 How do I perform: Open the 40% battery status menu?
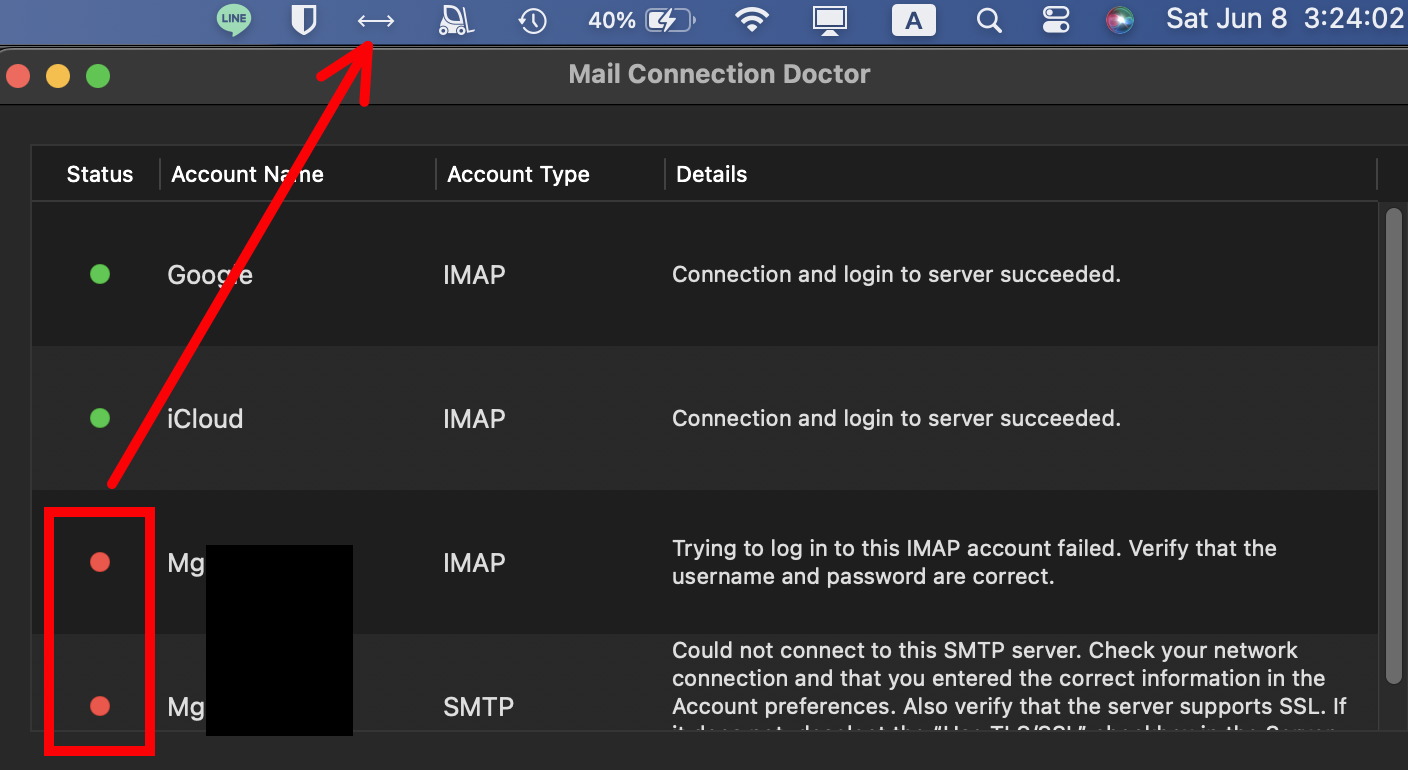point(642,20)
